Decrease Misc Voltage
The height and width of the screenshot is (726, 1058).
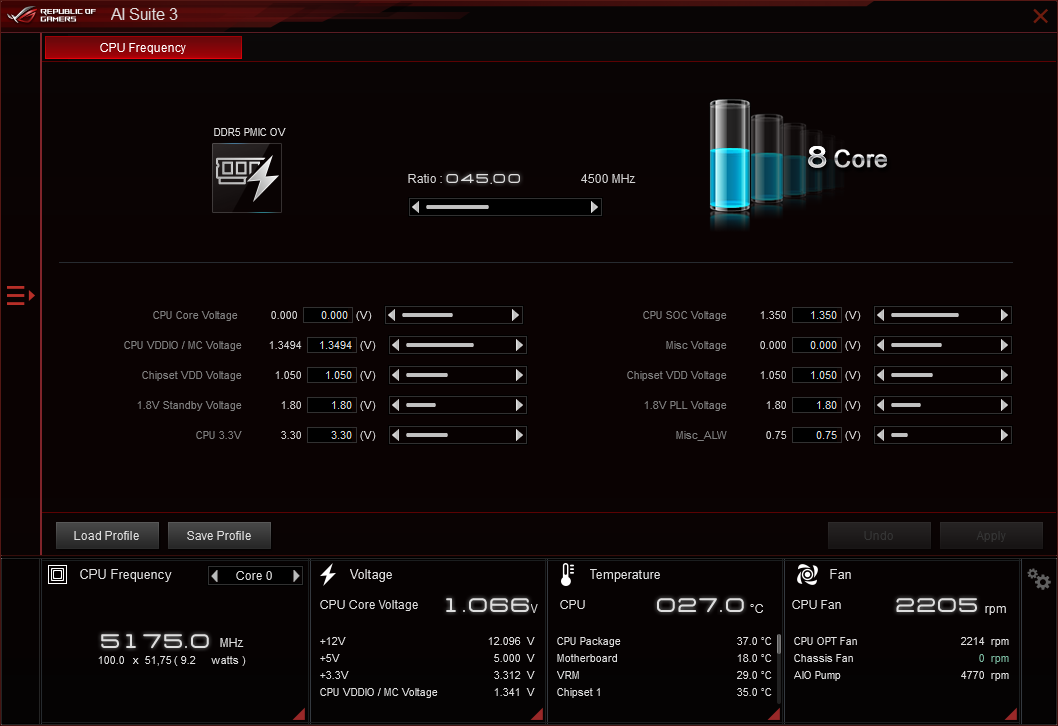tap(880, 345)
